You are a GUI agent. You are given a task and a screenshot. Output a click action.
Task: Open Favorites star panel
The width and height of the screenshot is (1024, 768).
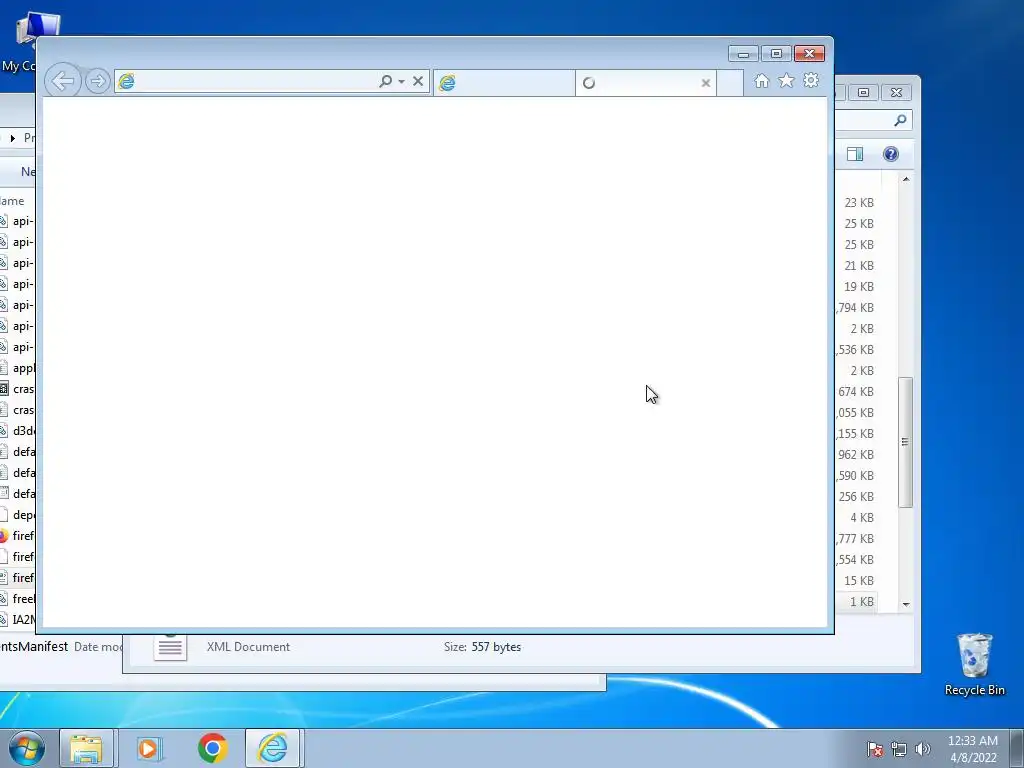[786, 81]
